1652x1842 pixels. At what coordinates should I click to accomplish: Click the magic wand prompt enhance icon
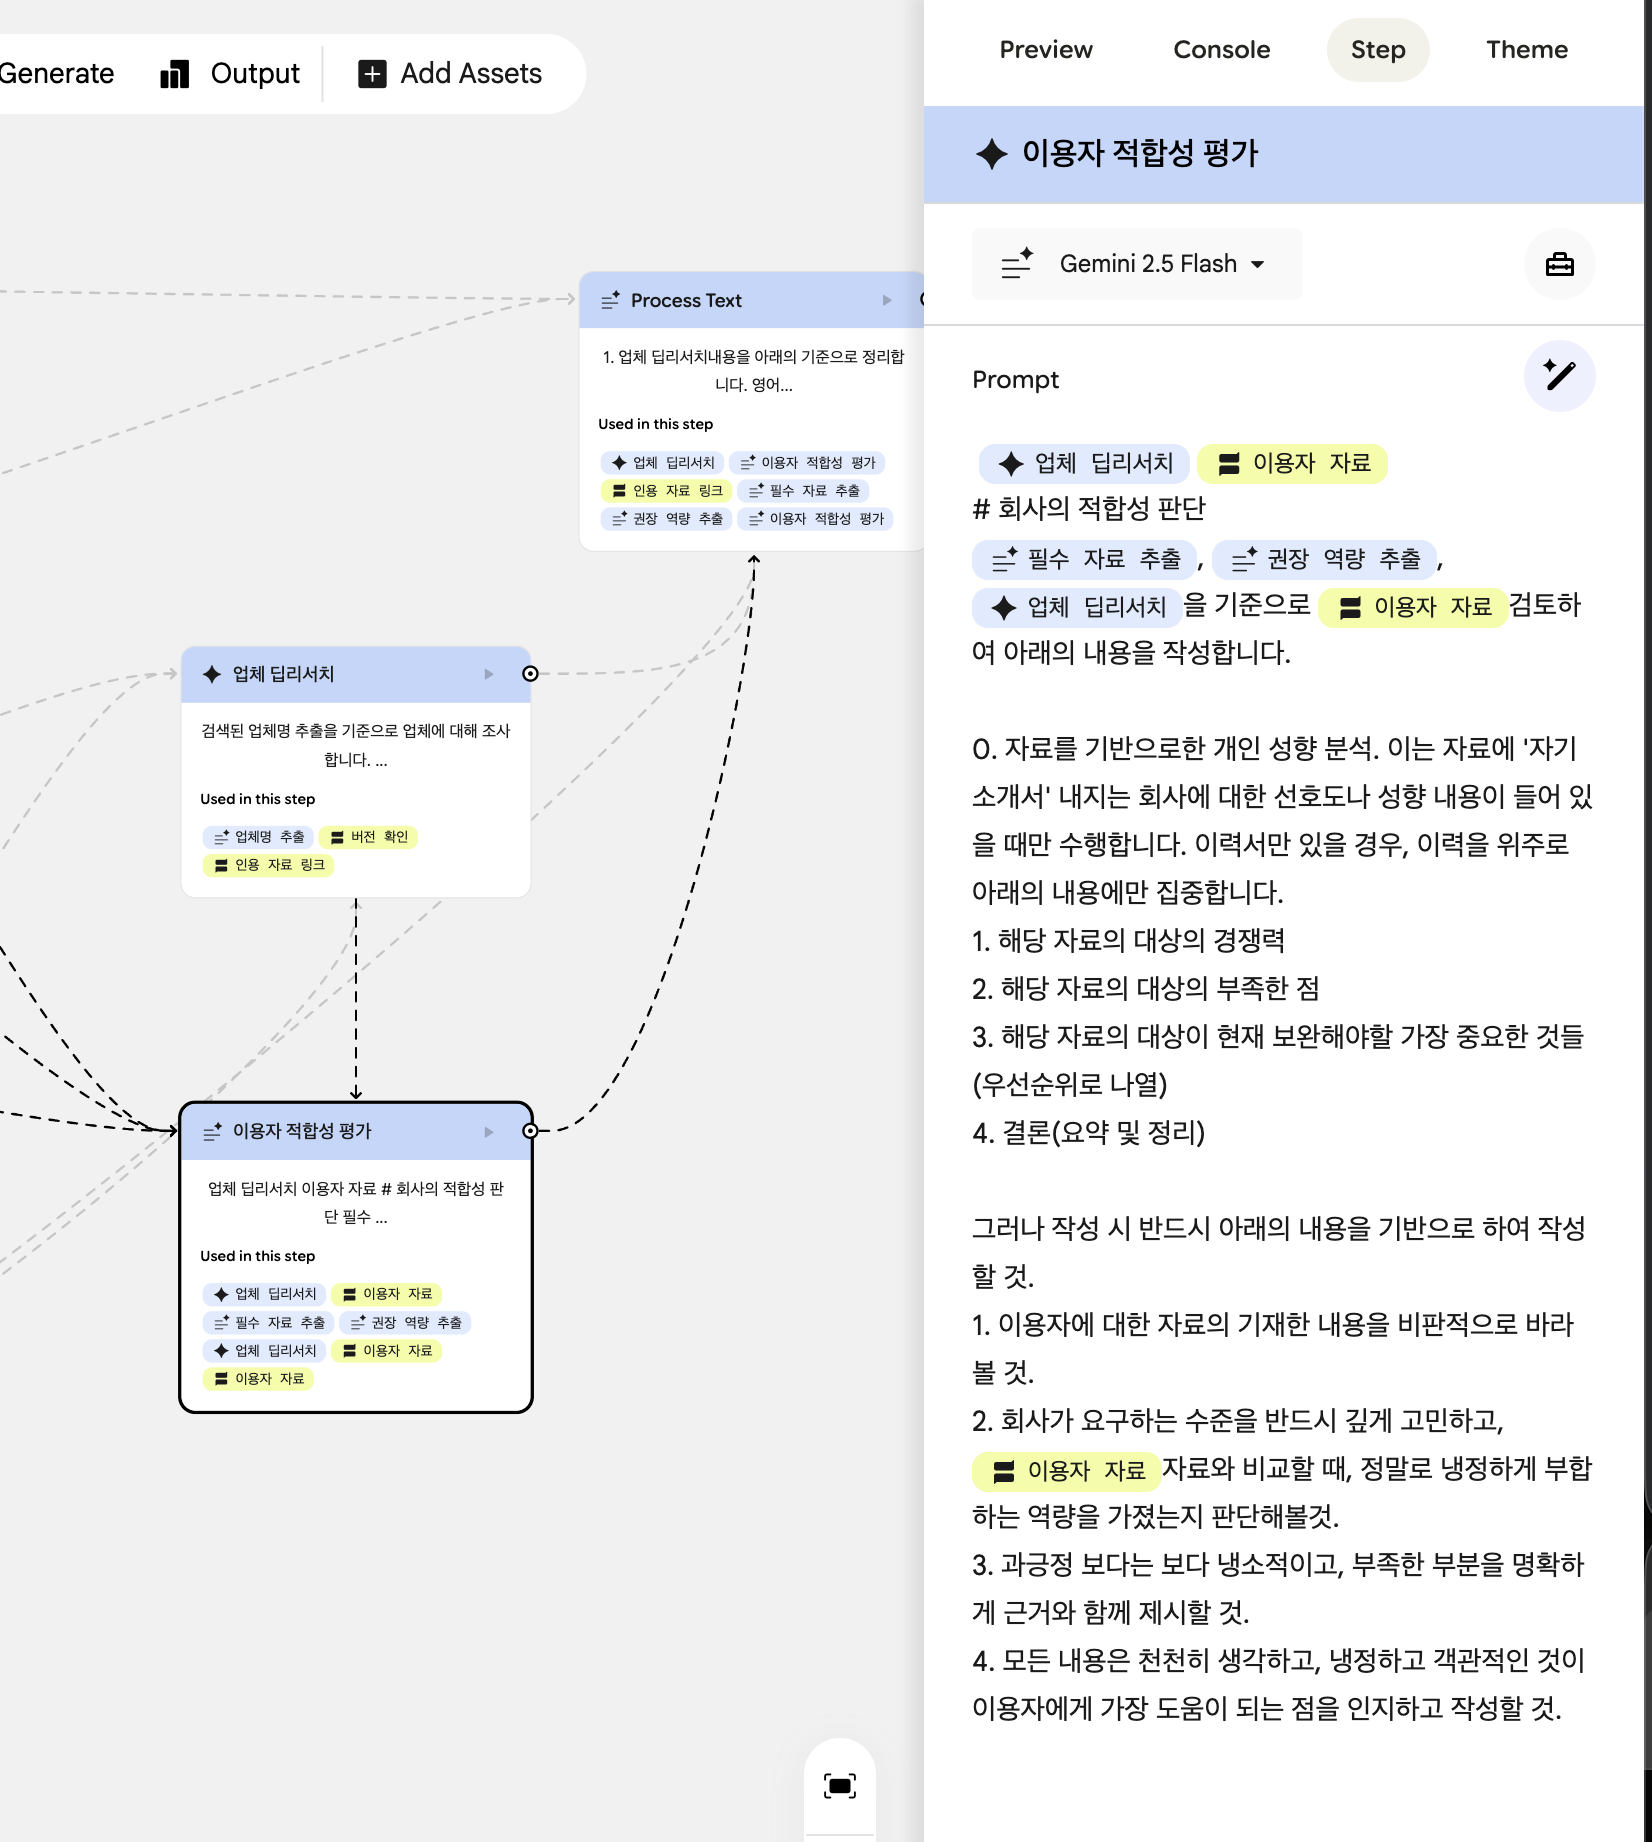click(x=1558, y=376)
